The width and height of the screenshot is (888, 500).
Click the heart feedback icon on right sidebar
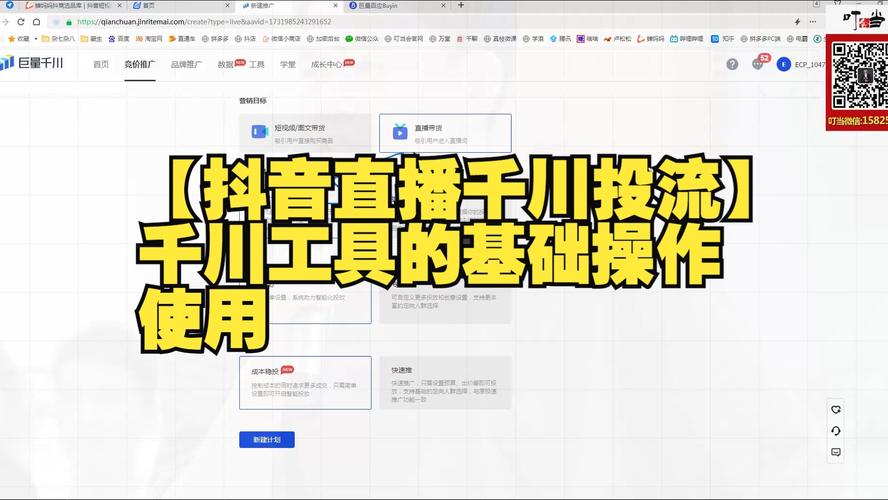click(836, 409)
